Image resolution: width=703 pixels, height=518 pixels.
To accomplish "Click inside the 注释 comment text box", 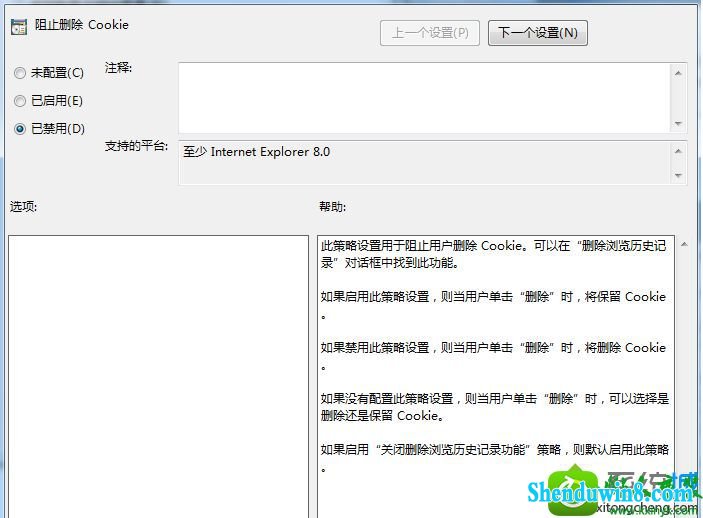I will tap(424, 98).
